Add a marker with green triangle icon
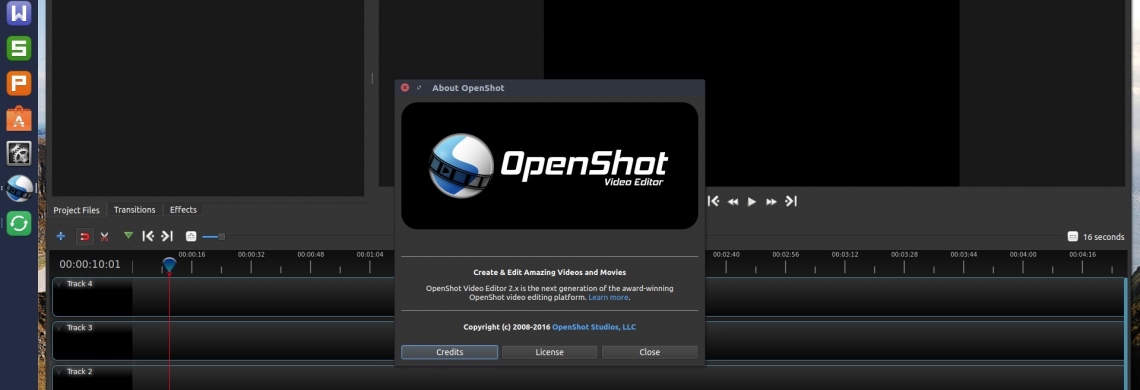Image resolution: width=1140 pixels, height=390 pixels. pos(129,236)
